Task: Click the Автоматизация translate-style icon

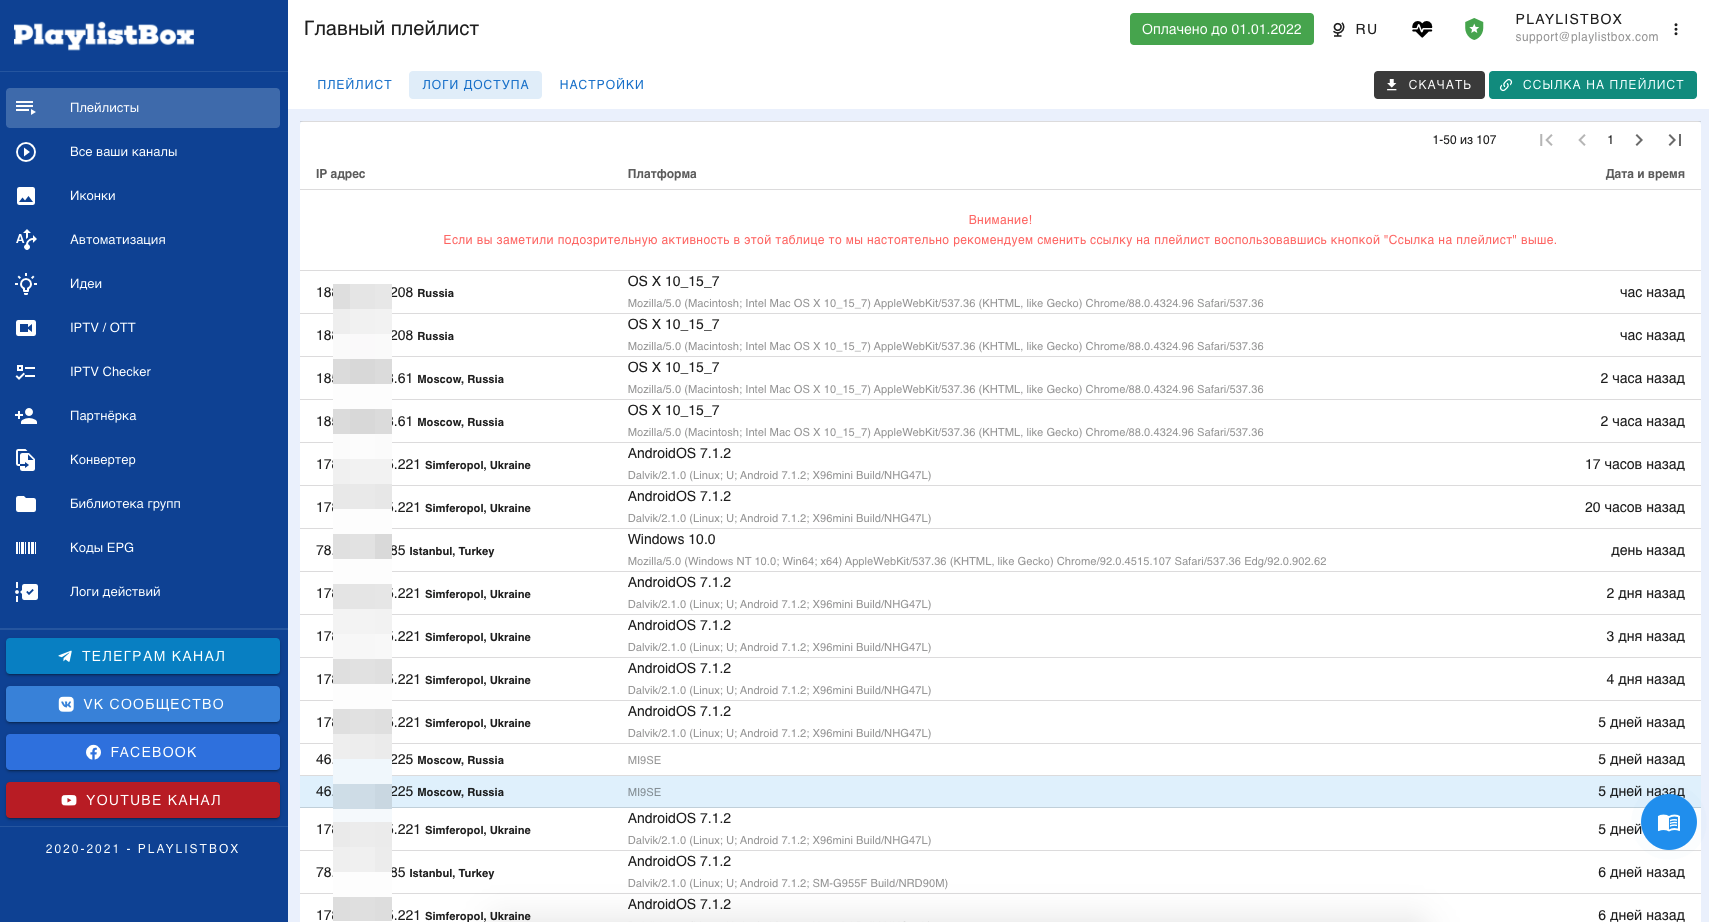Action: [26, 240]
